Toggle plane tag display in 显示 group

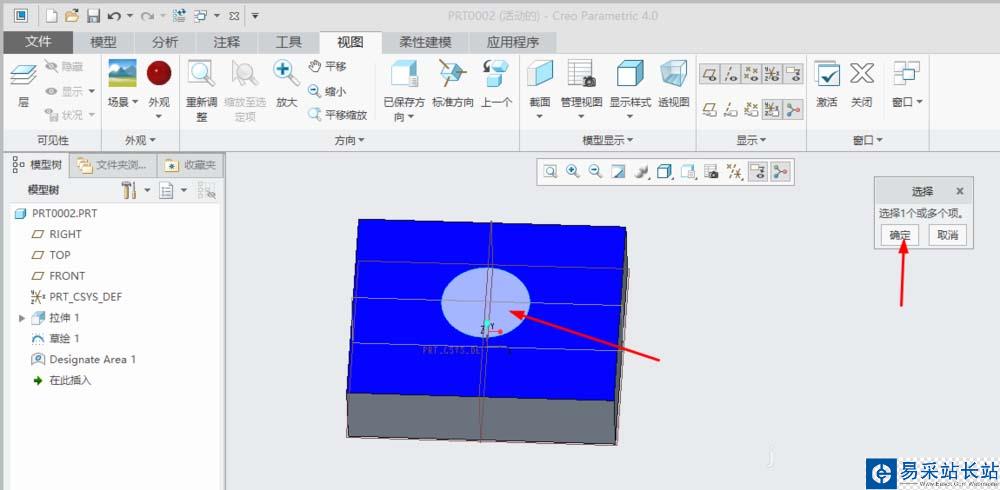tap(710, 110)
